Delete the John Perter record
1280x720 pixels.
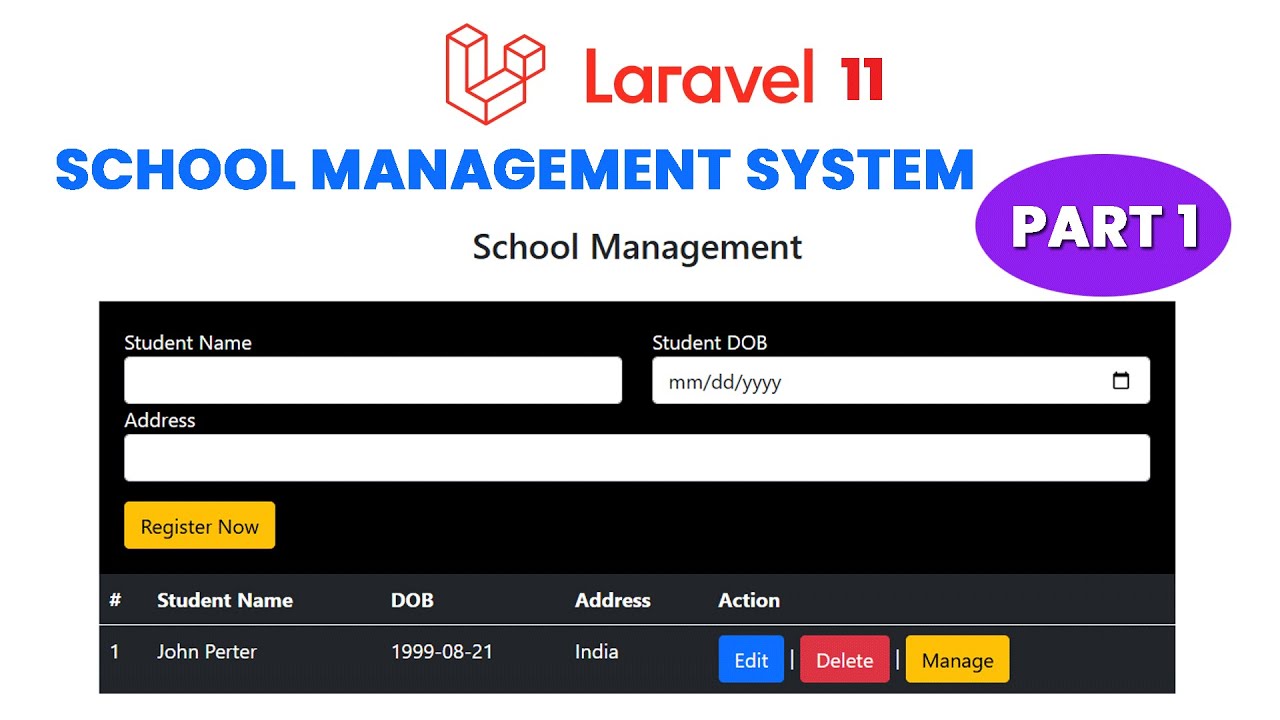tap(845, 660)
